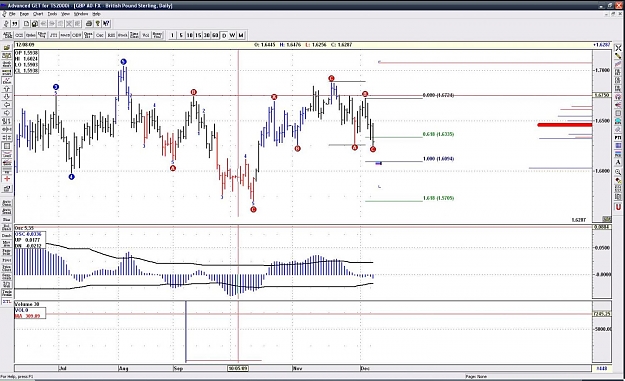625x381 pixels.
Task: Open the Window menu
Action: click(81, 14)
